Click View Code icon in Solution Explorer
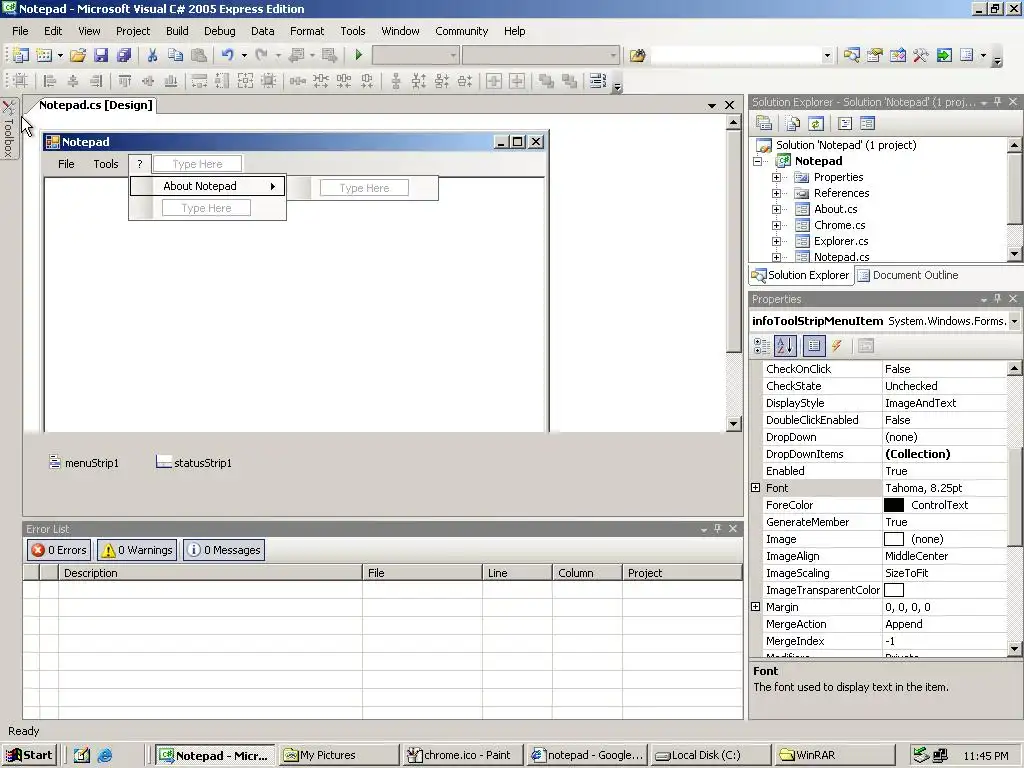This screenshot has height=768, width=1024. point(845,123)
